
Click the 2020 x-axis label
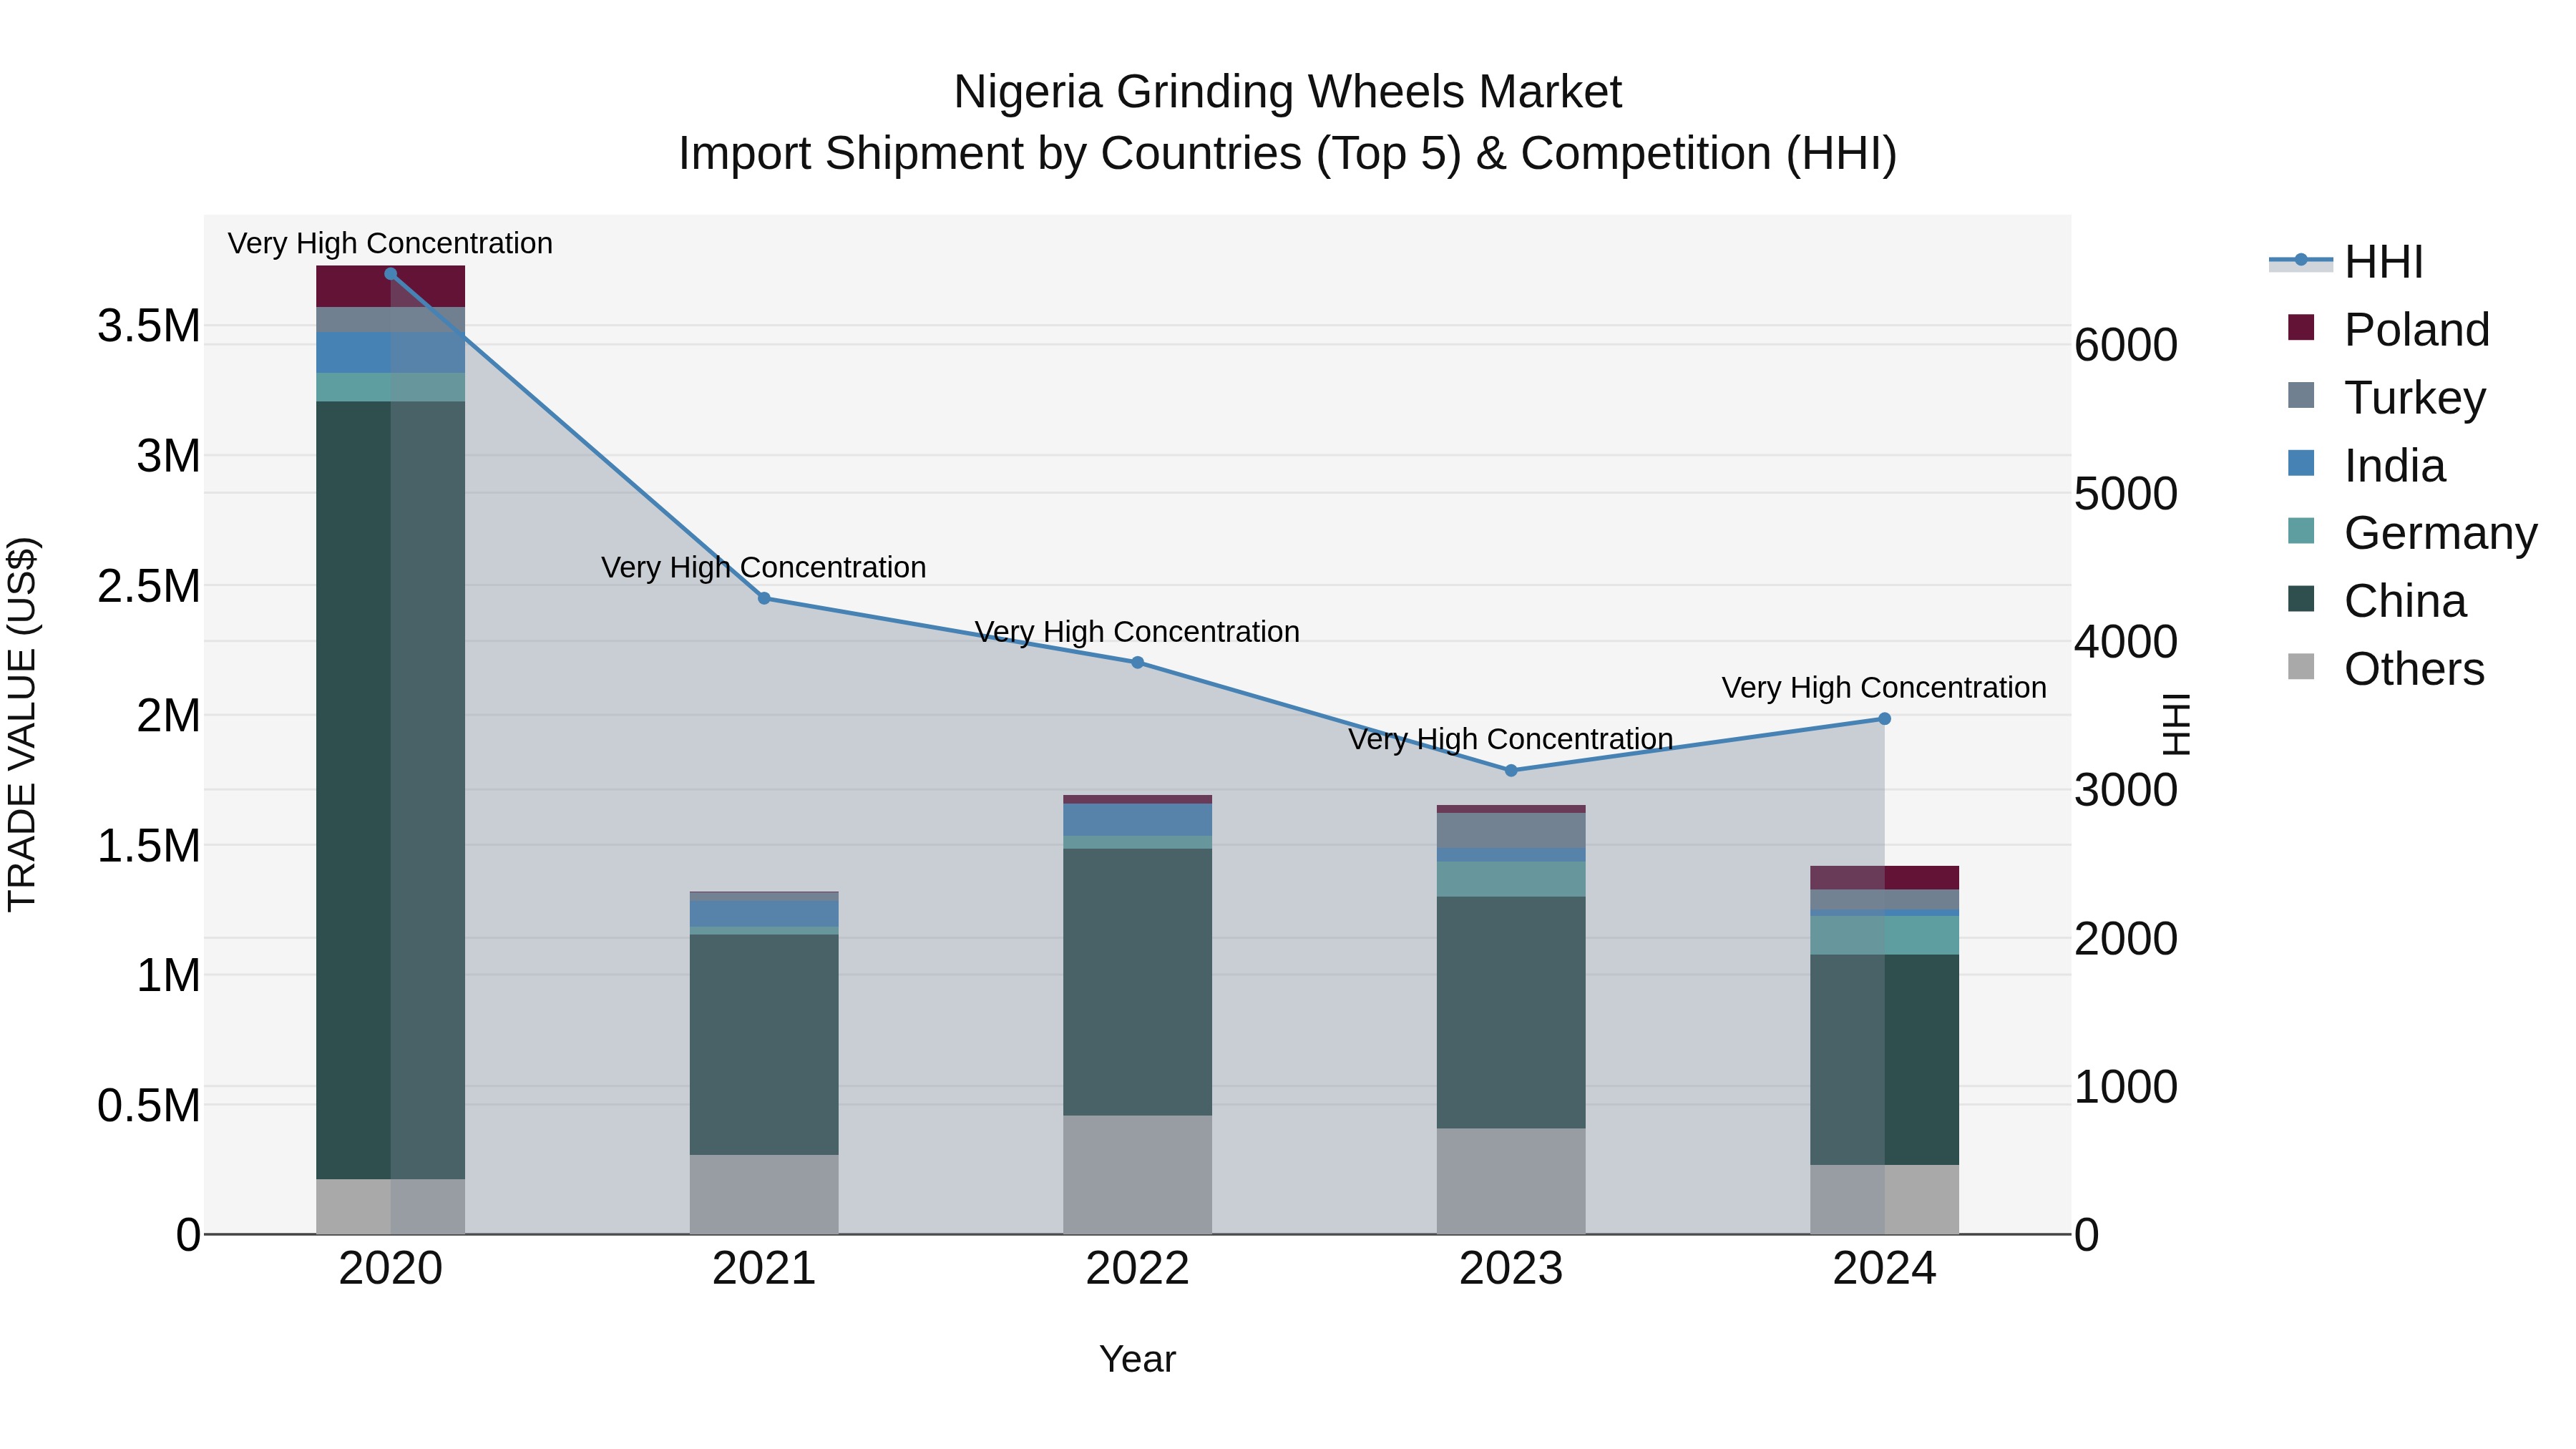coord(391,1269)
